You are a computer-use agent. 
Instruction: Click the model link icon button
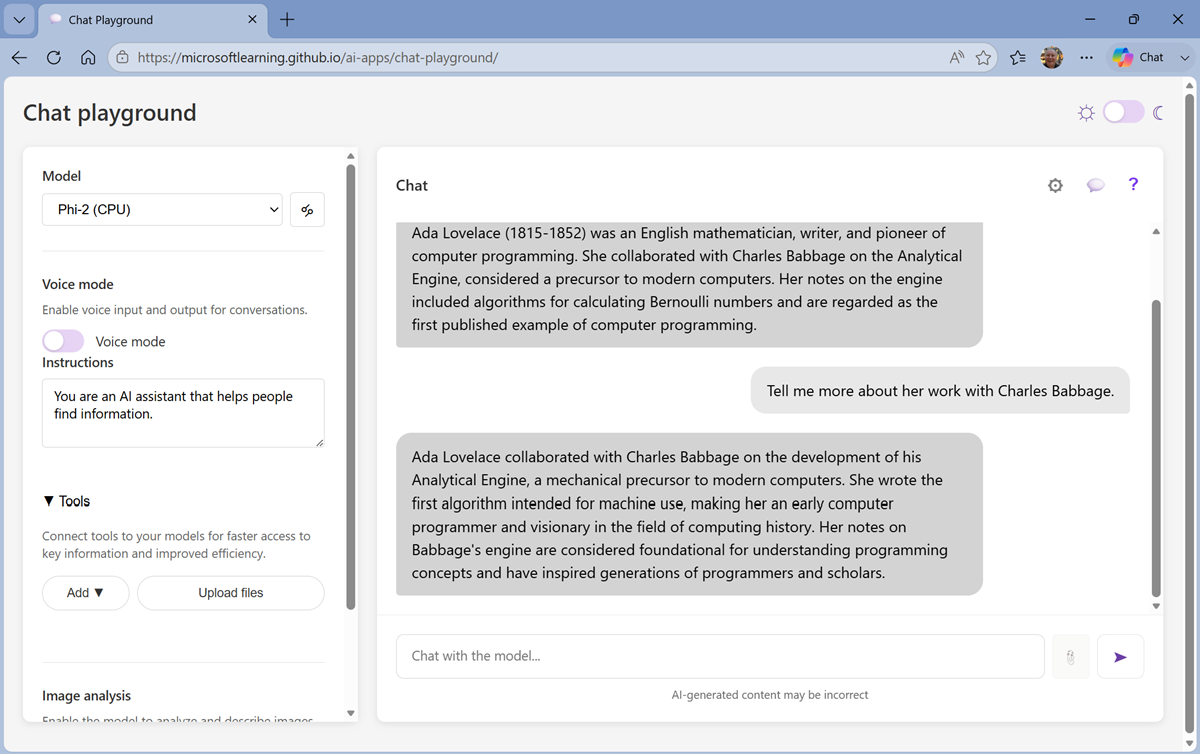pos(307,210)
